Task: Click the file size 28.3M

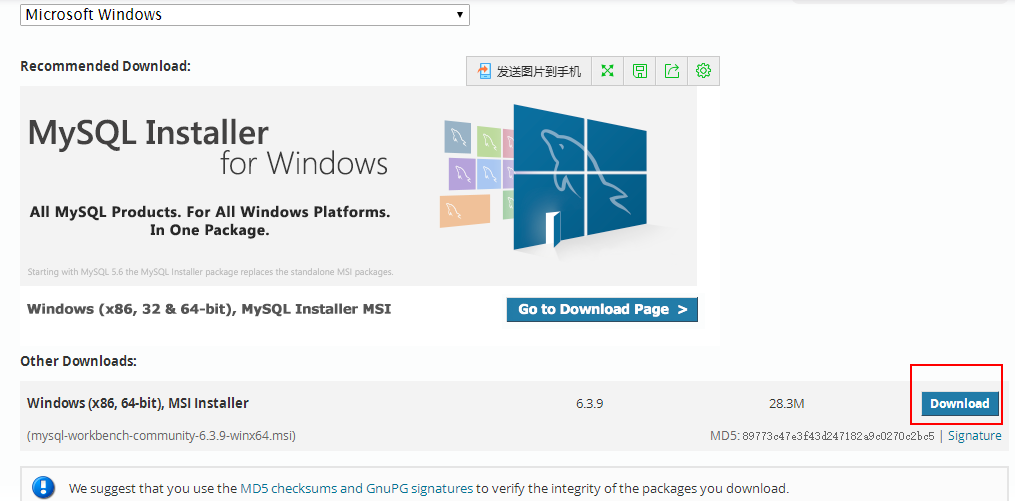Action: [x=786, y=404]
